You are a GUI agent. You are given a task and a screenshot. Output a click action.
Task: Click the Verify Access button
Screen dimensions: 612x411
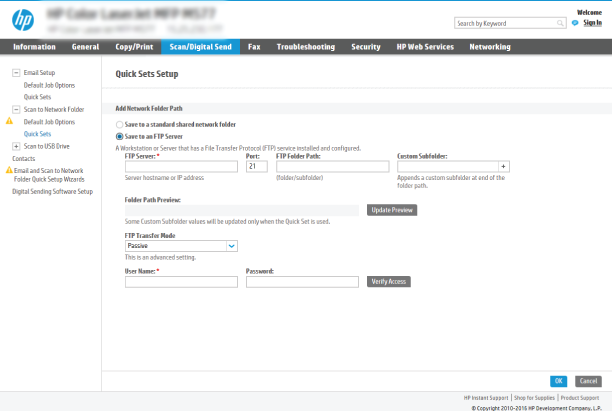tap(388, 282)
